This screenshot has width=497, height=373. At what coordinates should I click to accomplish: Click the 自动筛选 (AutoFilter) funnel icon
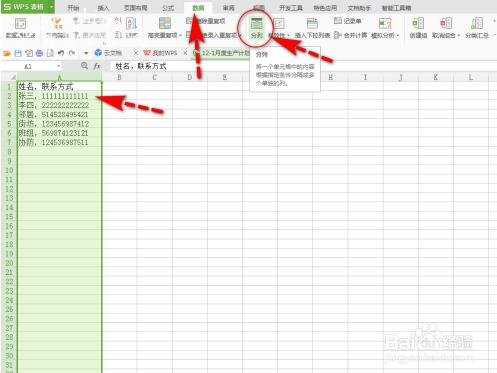(57, 23)
